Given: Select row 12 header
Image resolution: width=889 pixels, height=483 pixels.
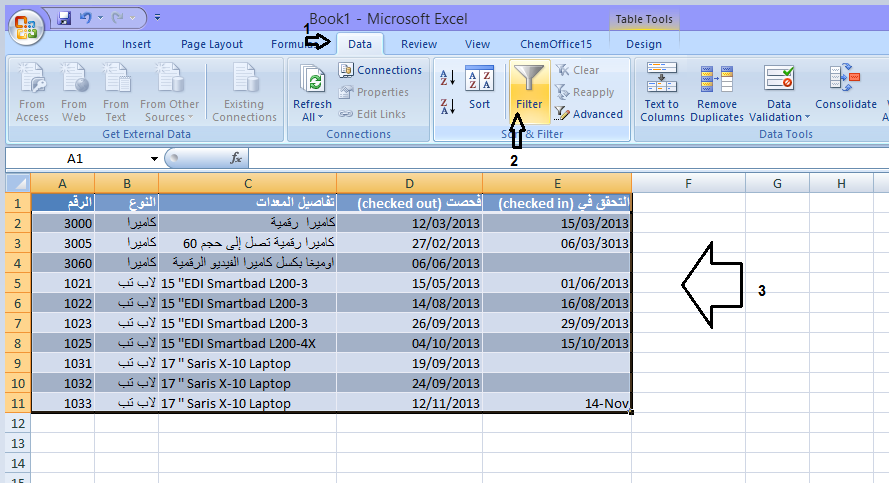Looking at the screenshot, I should 18,423.
